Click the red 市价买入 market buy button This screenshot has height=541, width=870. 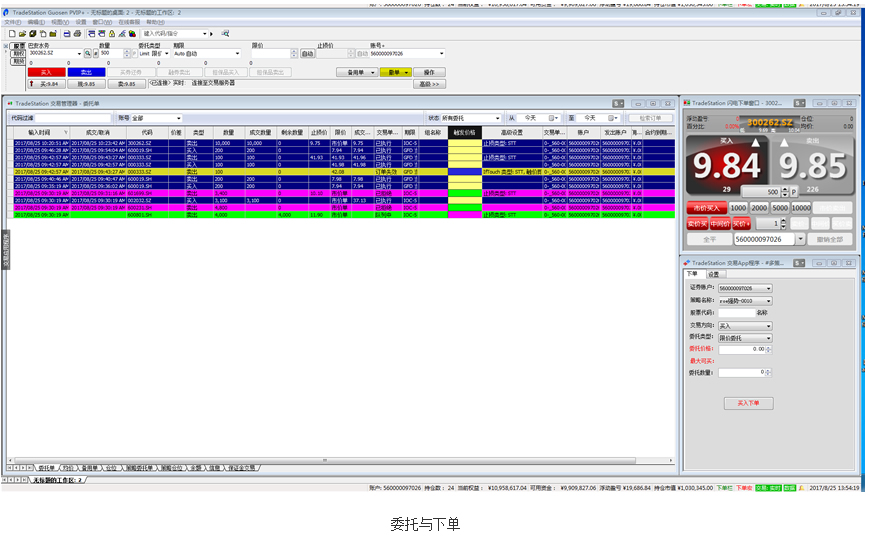pyautogui.click(x=705, y=207)
